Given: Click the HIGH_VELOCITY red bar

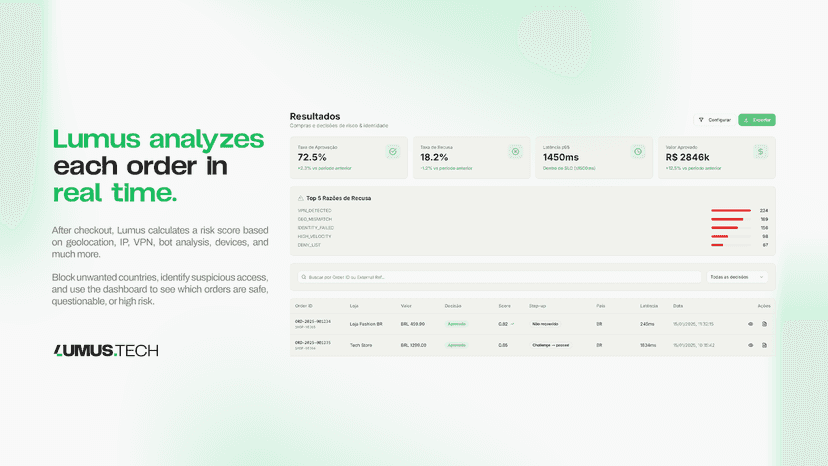Looking at the screenshot, I should 720,236.
